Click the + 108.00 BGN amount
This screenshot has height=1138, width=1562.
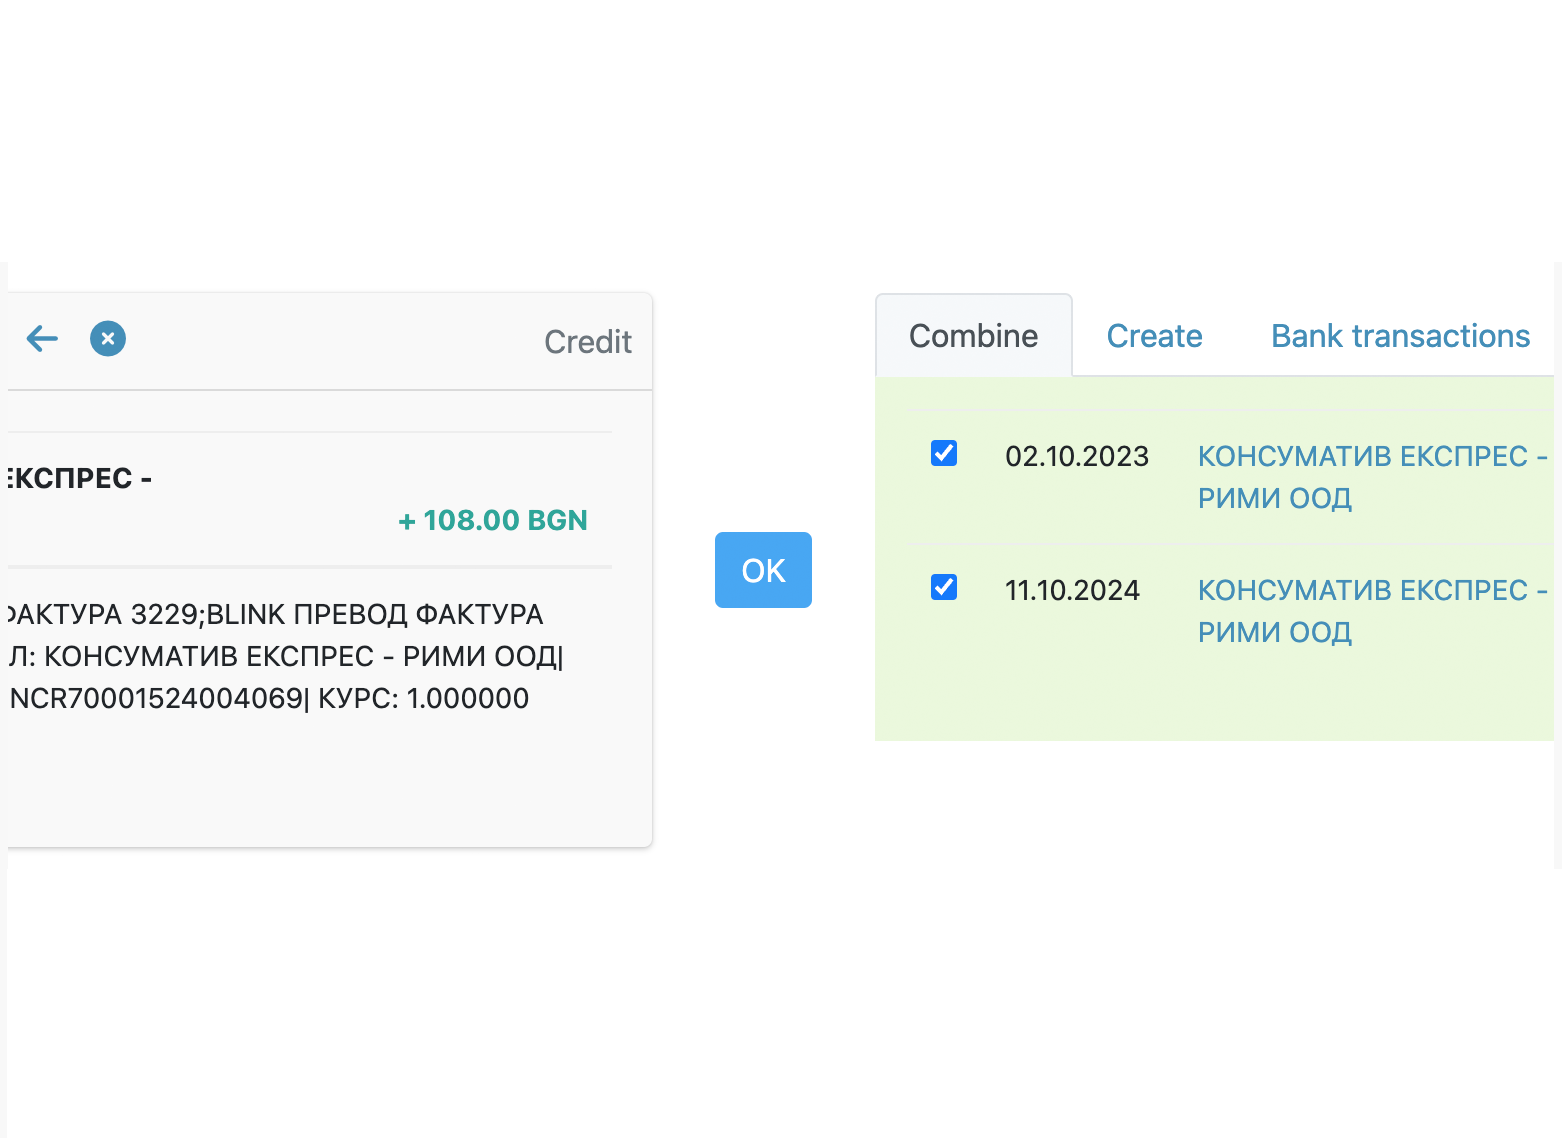pos(493,520)
